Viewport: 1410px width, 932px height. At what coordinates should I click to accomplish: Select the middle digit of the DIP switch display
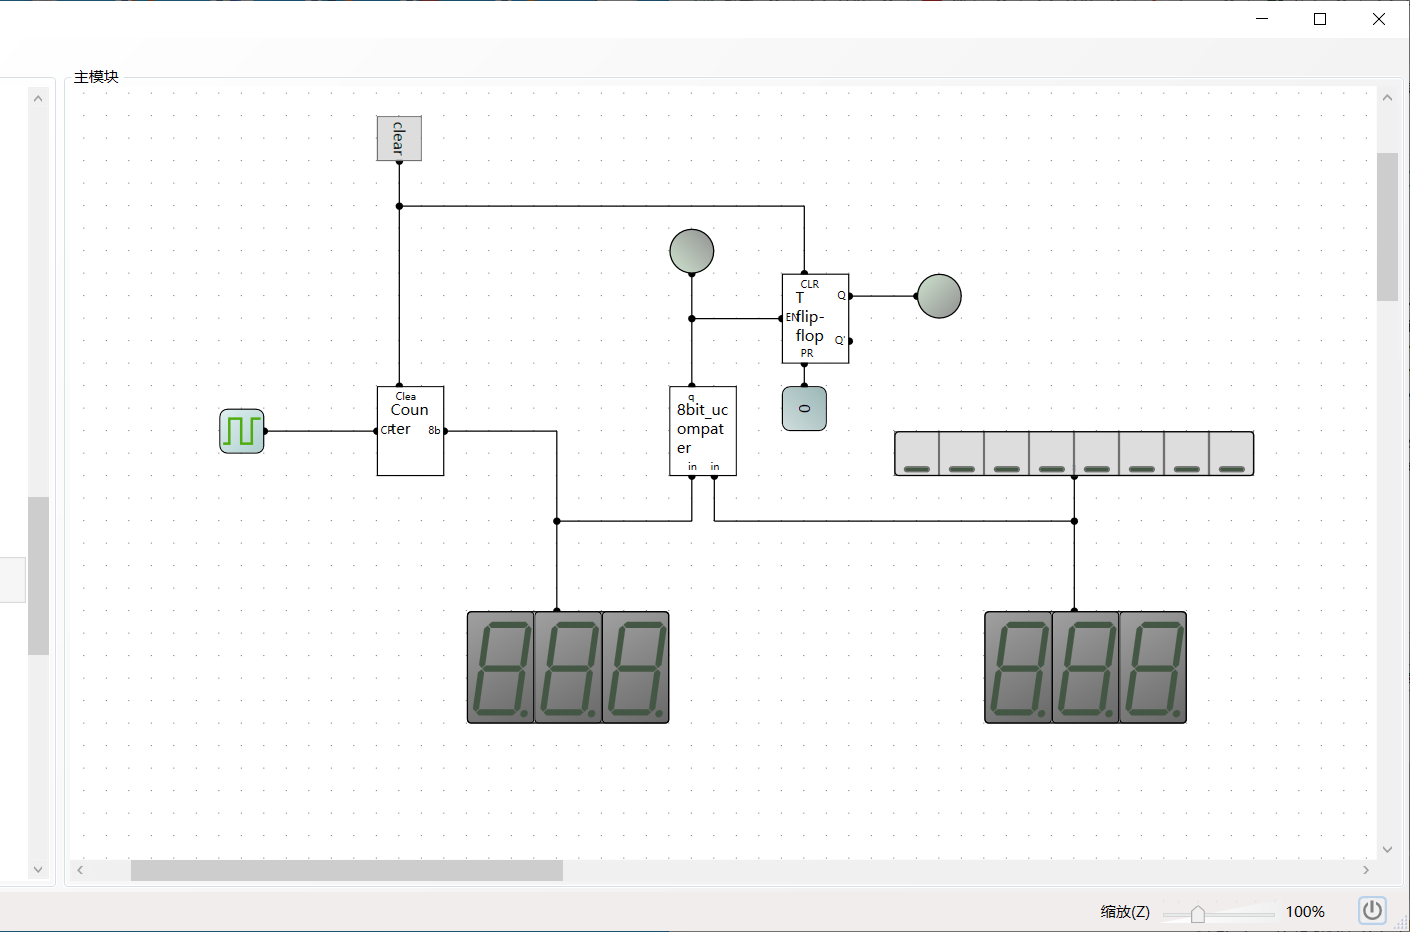[1085, 667]
